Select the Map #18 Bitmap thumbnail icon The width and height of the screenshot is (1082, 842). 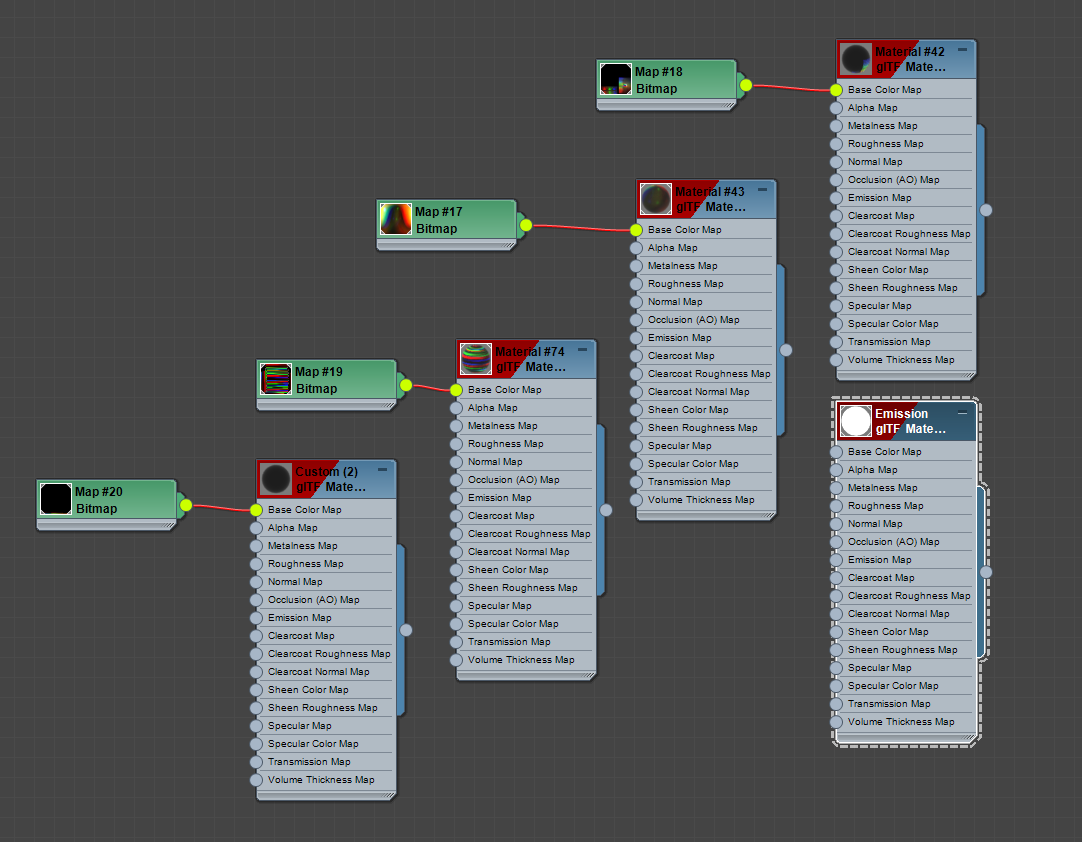tap(615, 80)
